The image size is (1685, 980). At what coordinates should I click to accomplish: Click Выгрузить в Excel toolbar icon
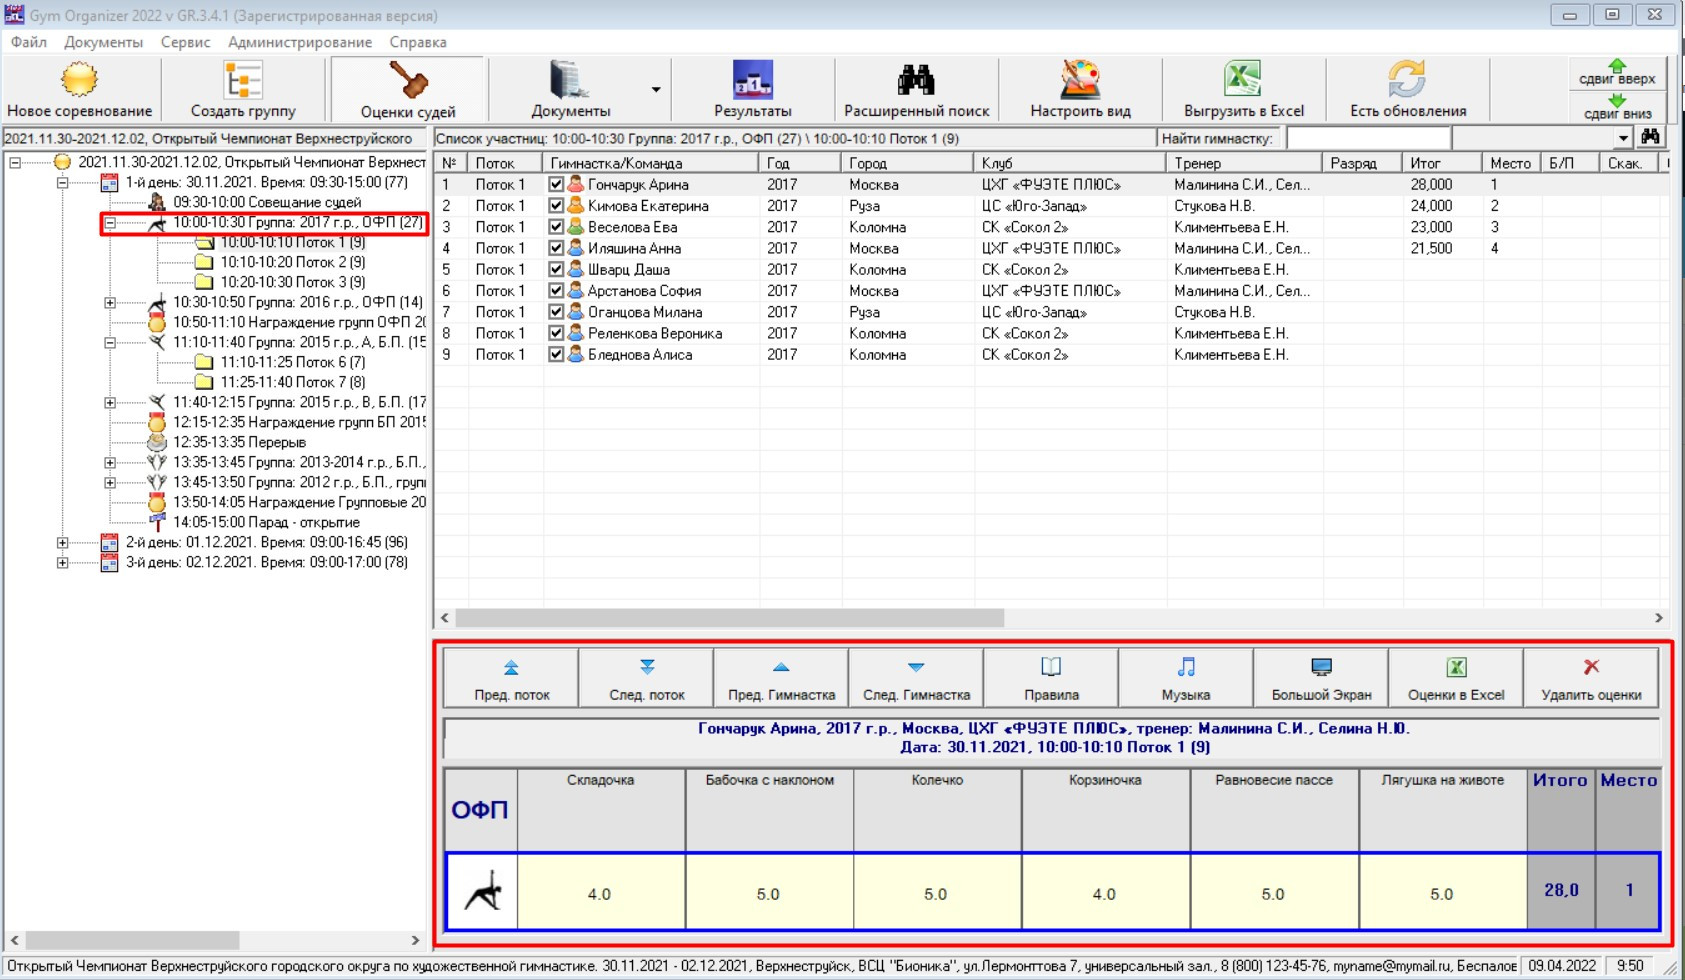pyautogui.click(x=1243, y=80)
